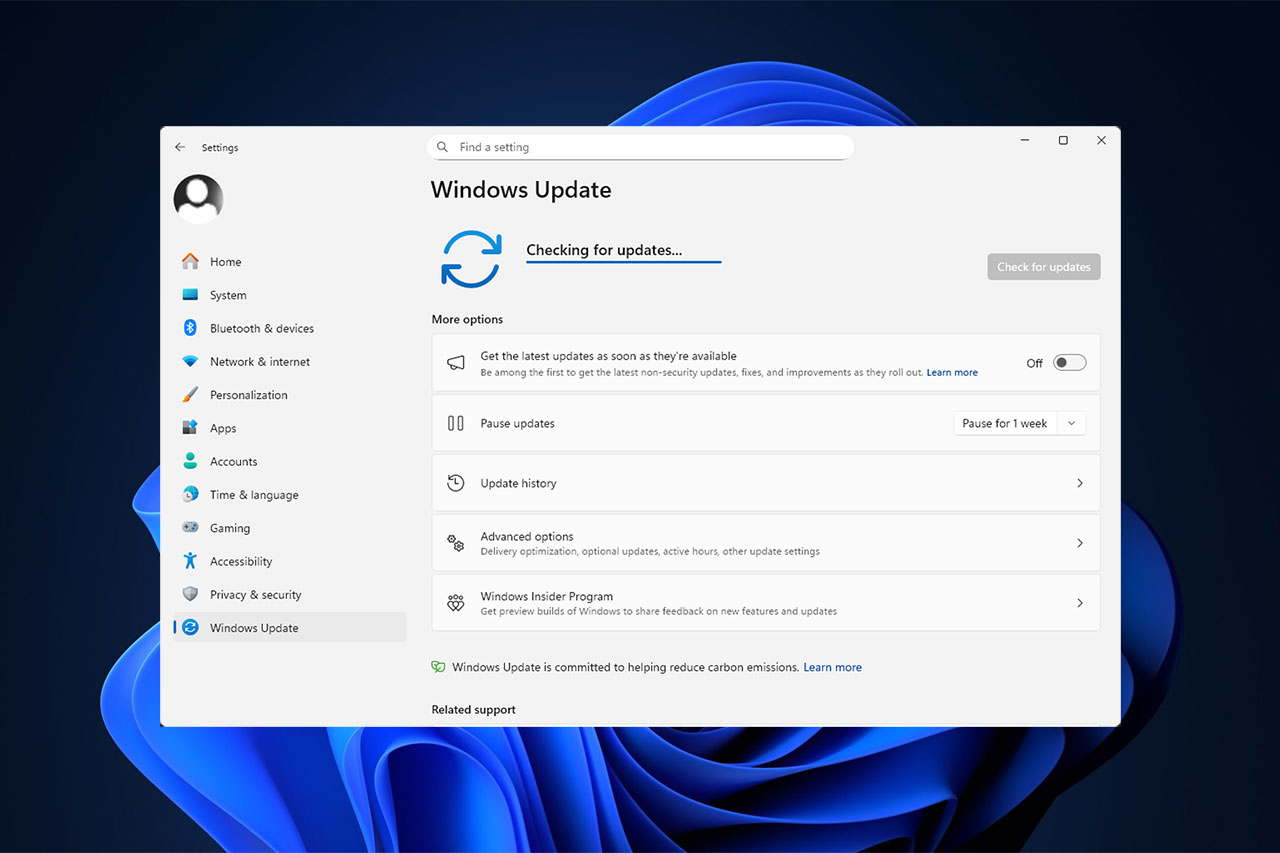The height and width of the screenshot is (853, 1280).
Task: Open Windows Insider Program chevron
Action: (1079, 603)
